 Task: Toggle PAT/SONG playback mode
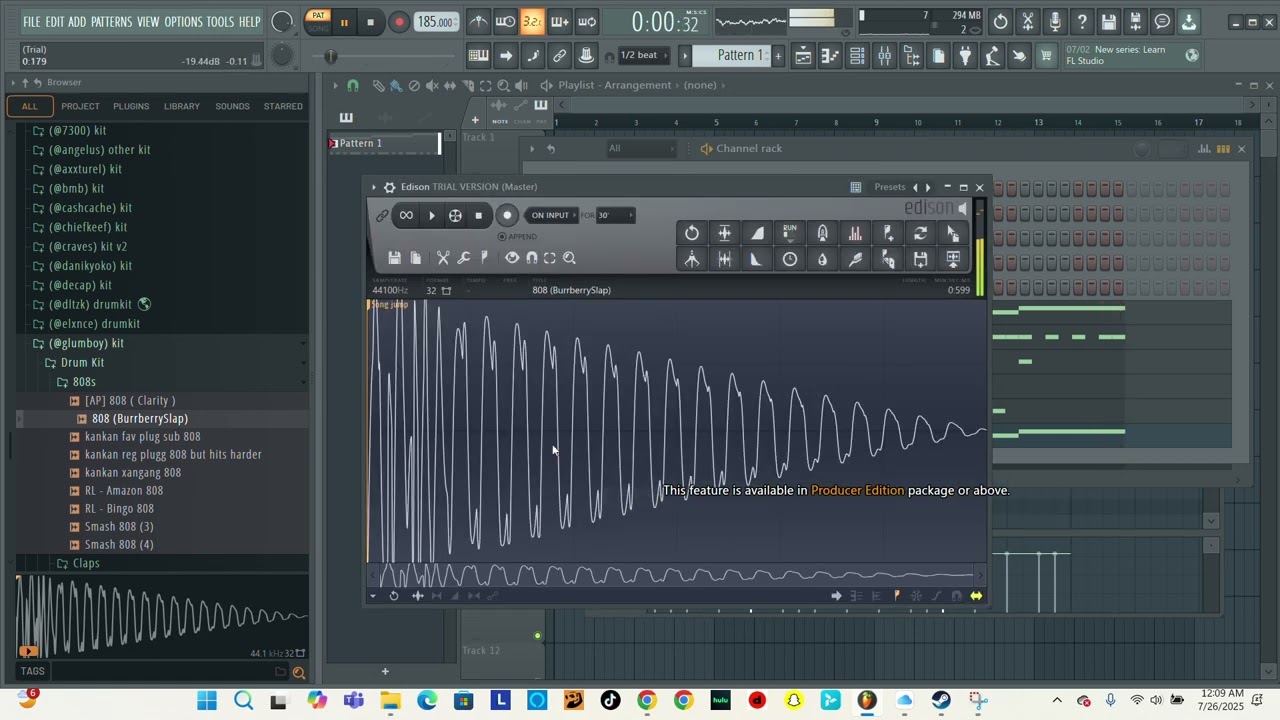(318, 21)
